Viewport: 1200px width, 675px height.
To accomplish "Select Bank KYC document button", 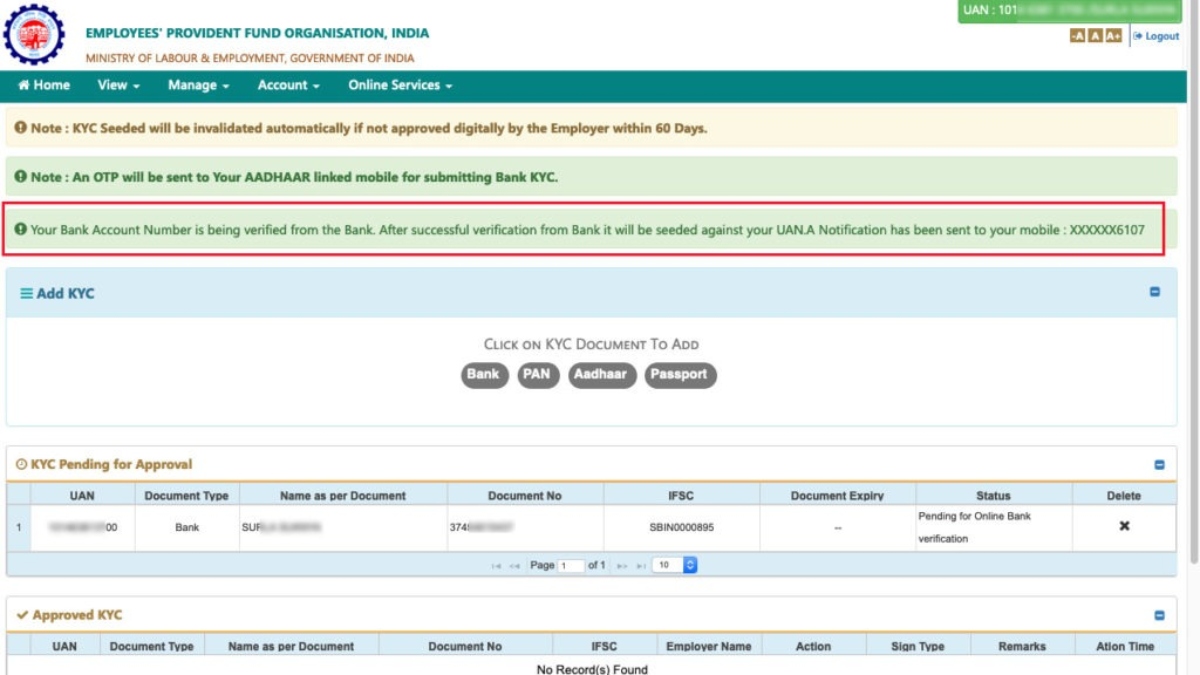I will [484, 375].
